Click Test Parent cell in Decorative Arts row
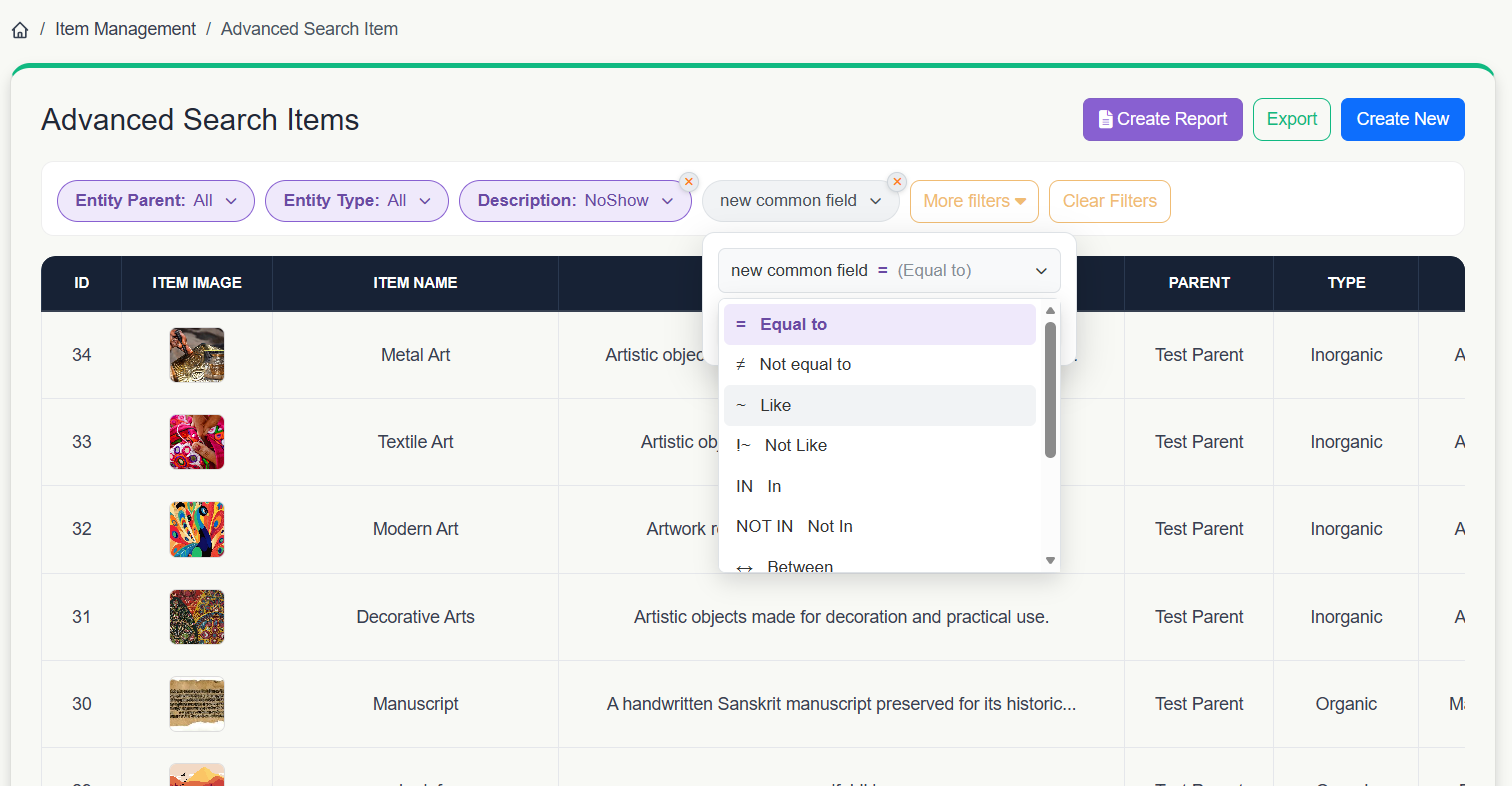1512x786 pixels. click(1199, 617)
